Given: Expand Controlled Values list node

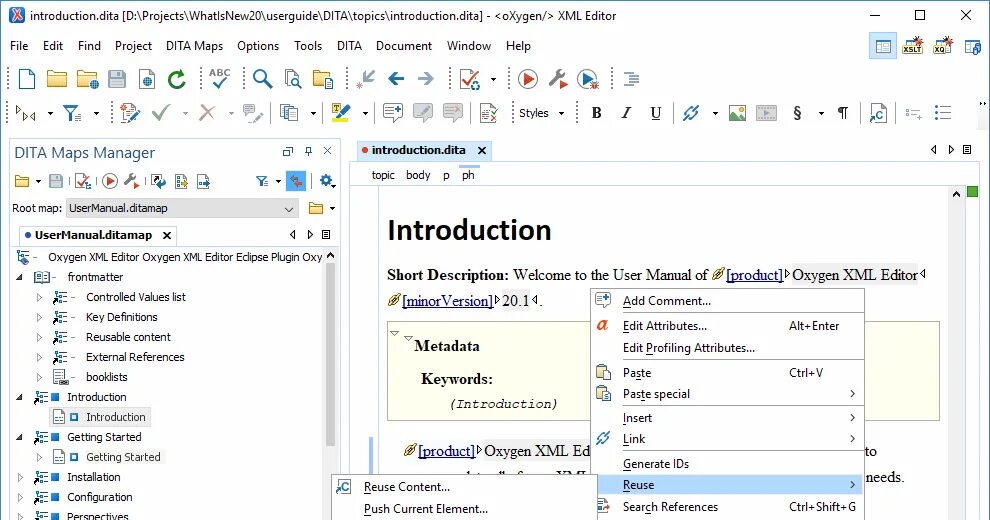Looking at the screenshot, I should pyautogui.click(x=39, y=297).
